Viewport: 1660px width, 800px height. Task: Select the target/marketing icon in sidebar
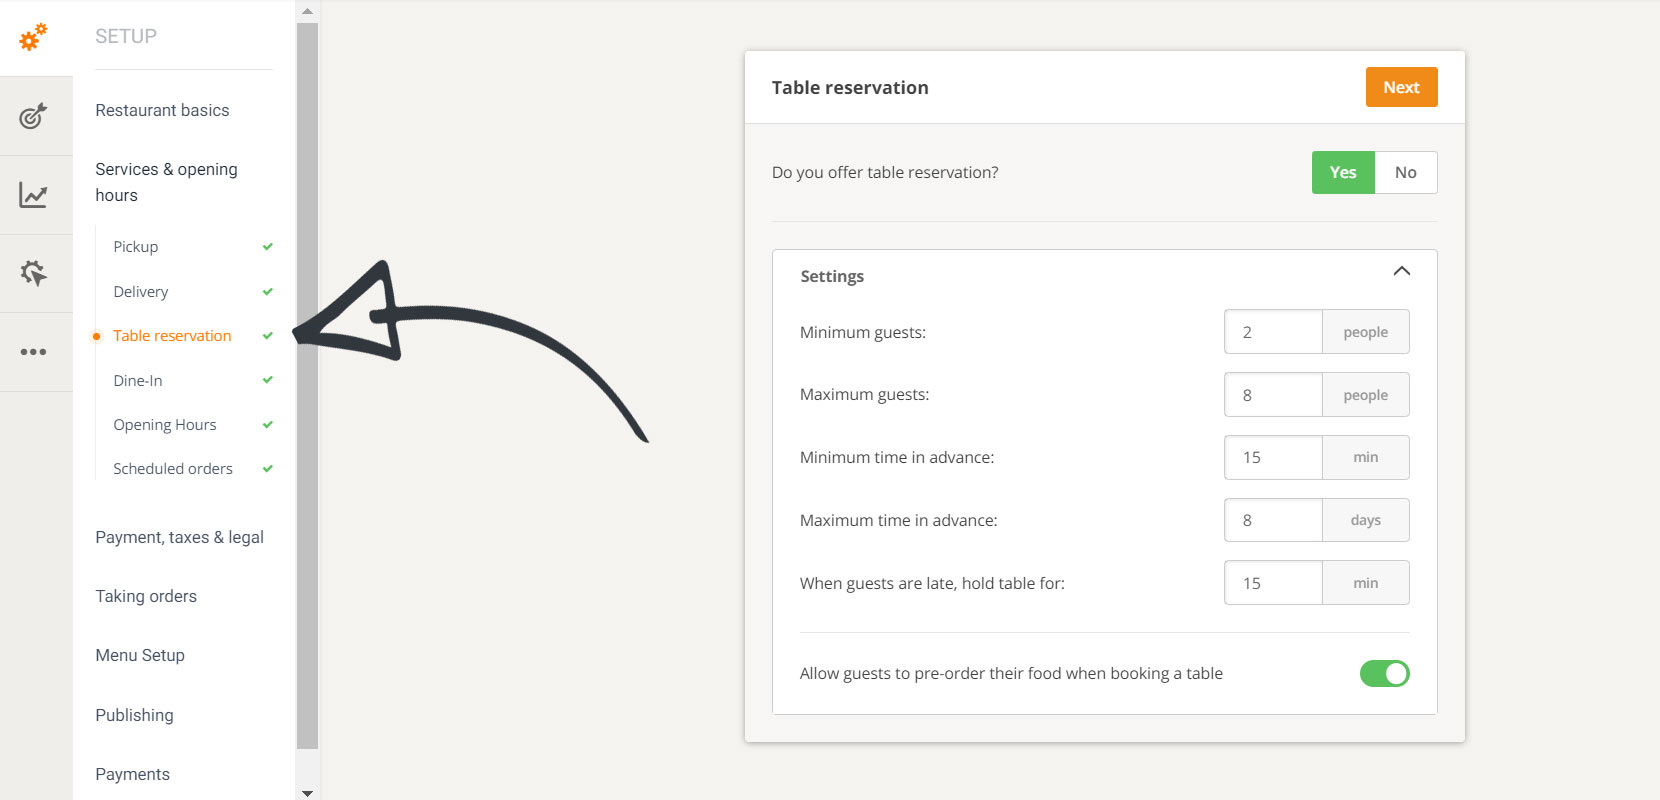[33, 115]
